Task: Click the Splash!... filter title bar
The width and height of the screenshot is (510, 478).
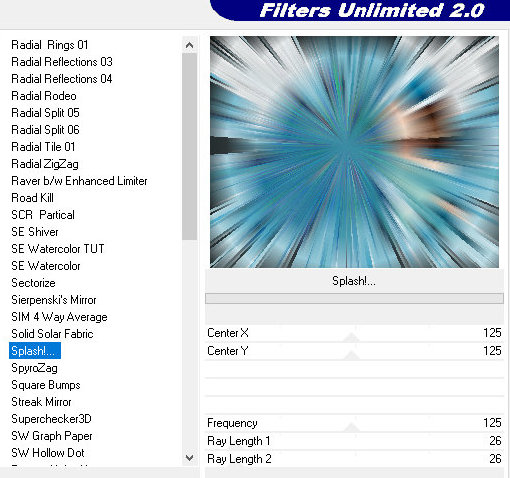Action: tap(354, 281)
